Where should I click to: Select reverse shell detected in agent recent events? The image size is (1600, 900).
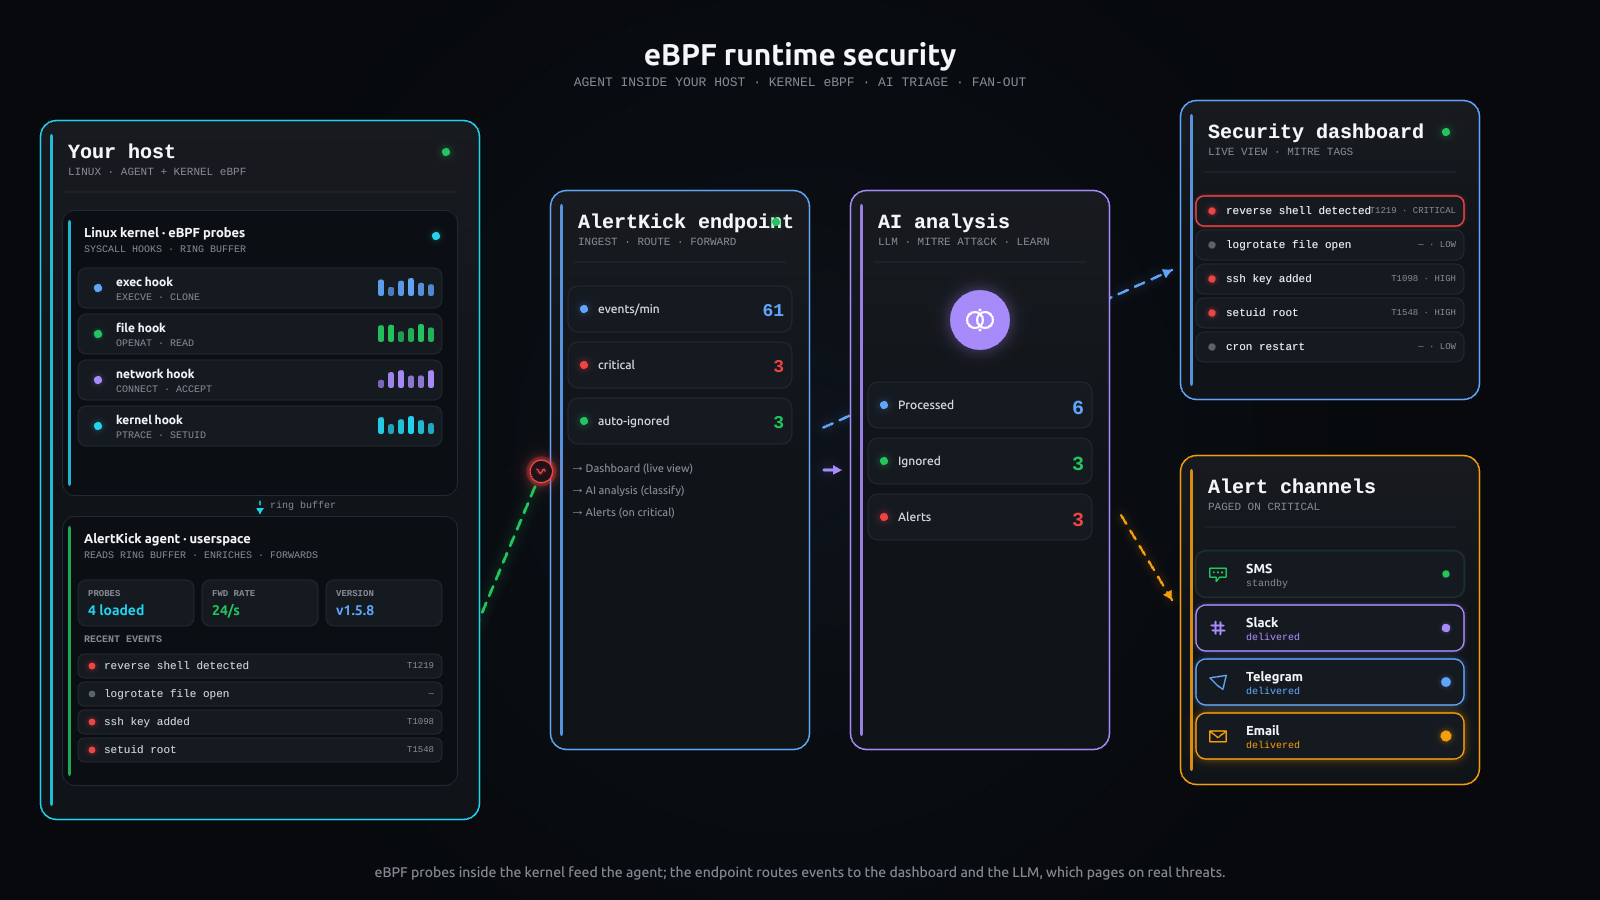pos(260,666)
